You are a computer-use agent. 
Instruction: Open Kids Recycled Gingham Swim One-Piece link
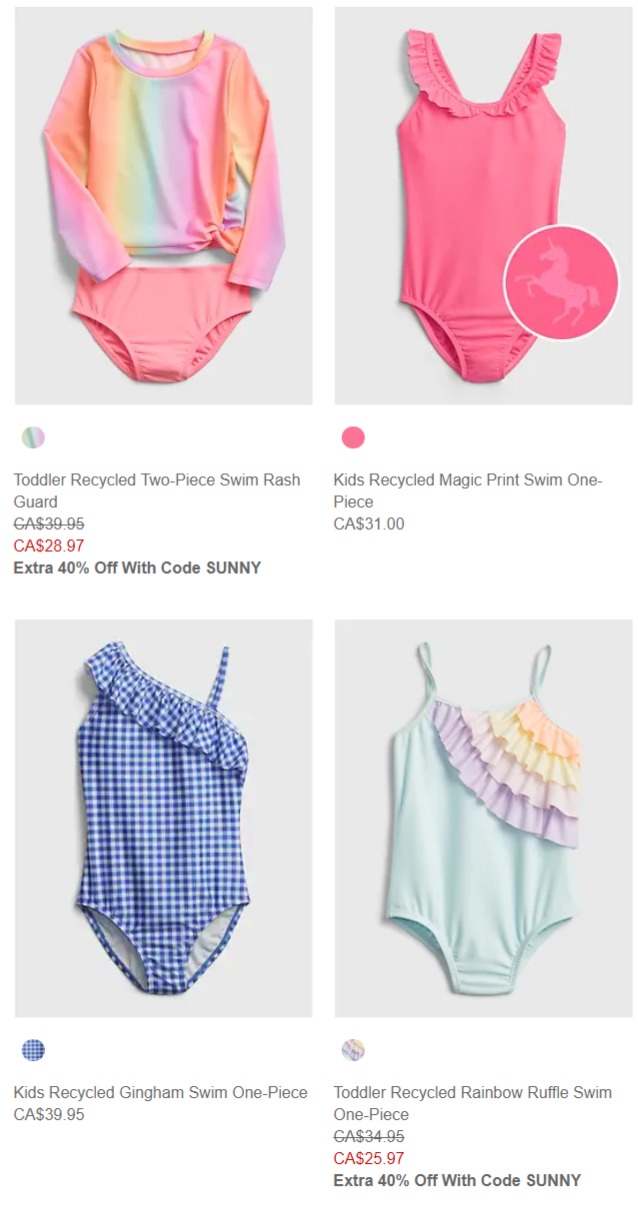click(x=161, y=1092)
